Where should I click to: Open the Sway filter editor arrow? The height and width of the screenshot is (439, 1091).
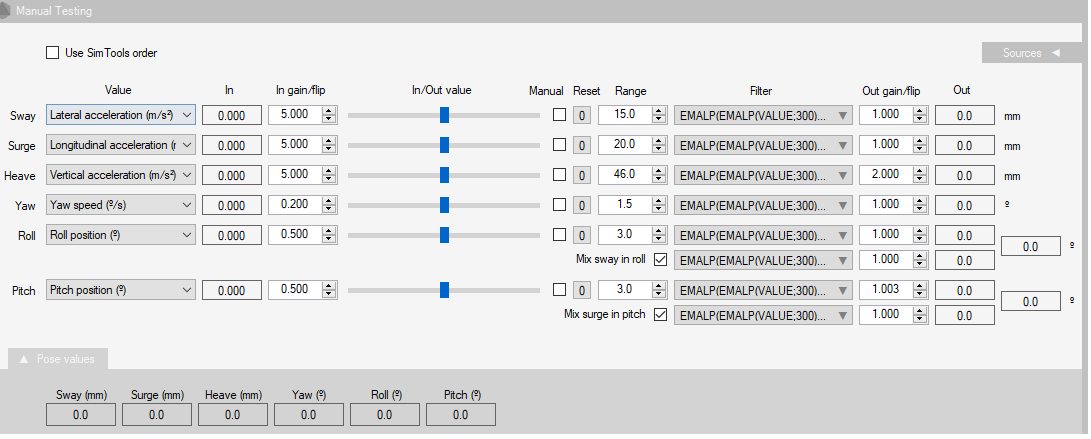(842, 115)
